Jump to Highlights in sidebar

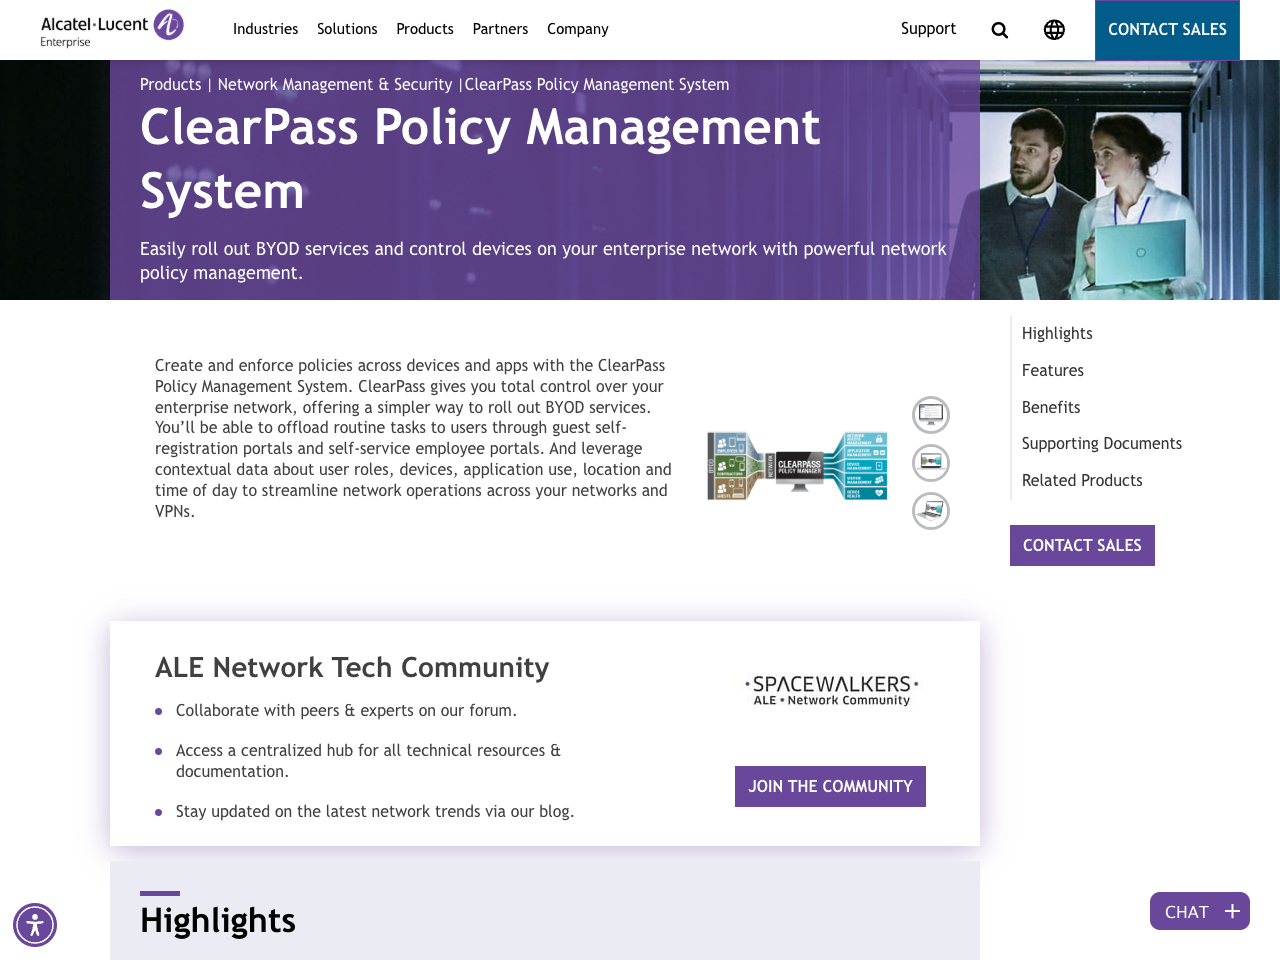click(1057, 333)
